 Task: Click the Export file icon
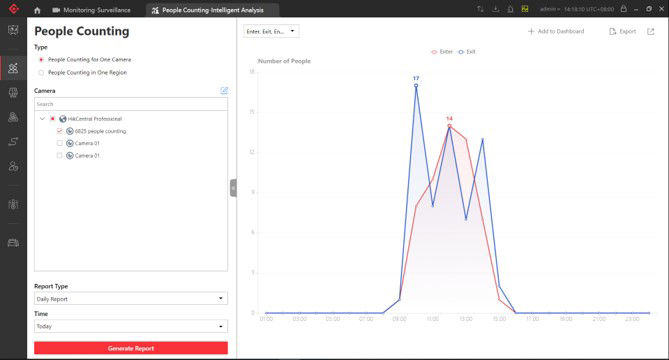pos(613,32)
